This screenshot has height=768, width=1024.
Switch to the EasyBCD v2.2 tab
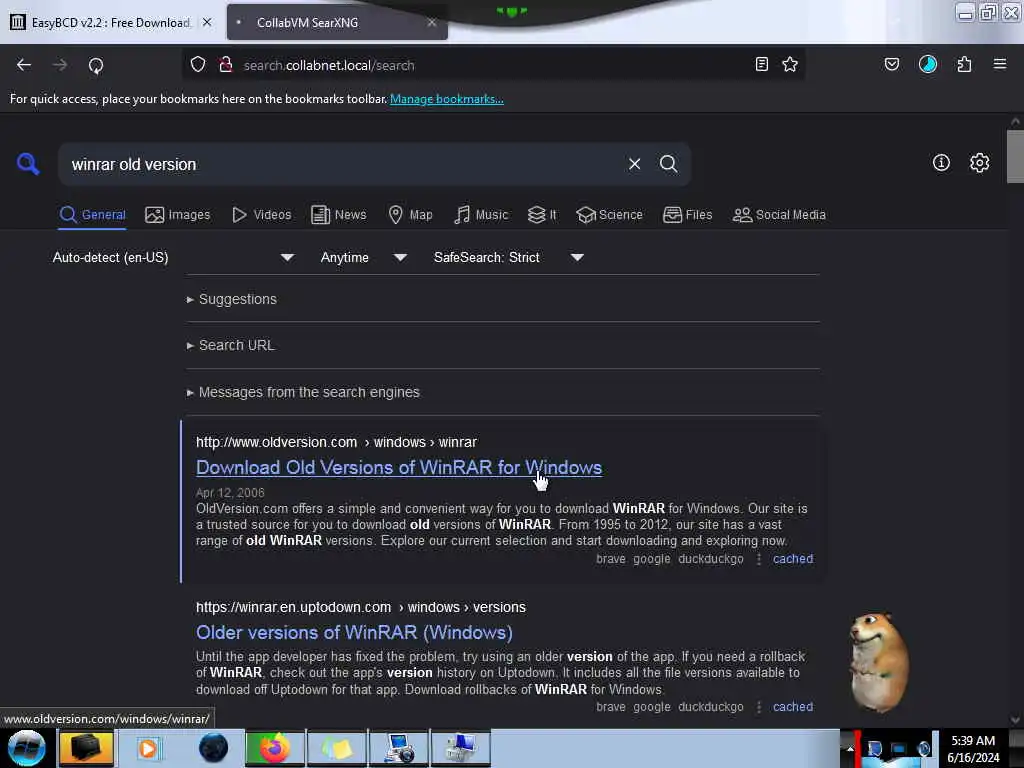coord(111,23)
